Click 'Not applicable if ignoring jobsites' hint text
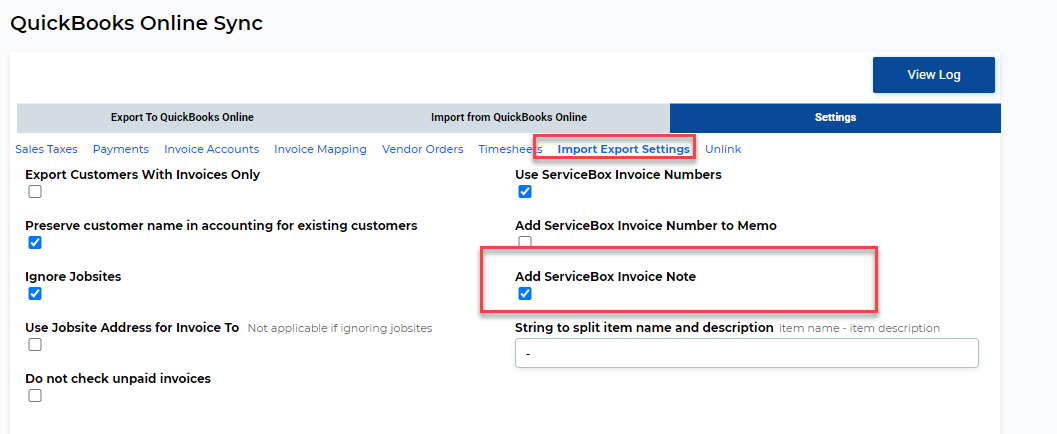 pos(340,329)
